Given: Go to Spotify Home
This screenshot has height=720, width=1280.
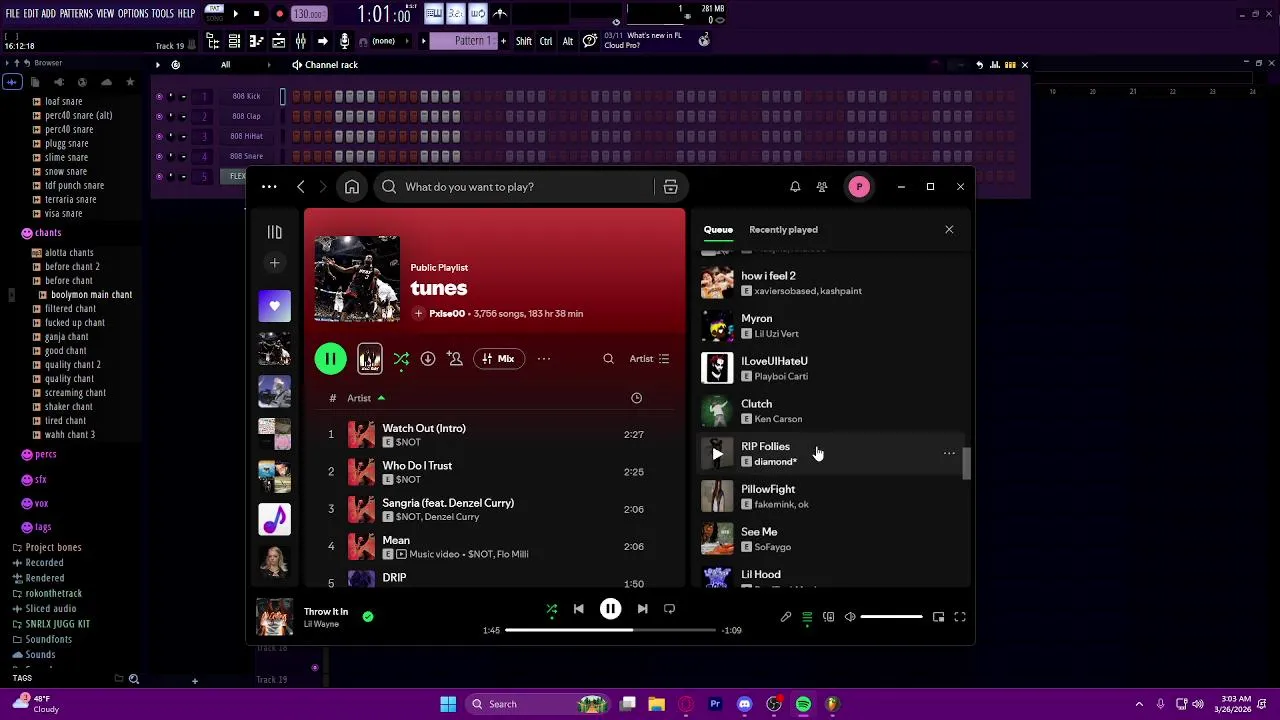Looking at the screenshot, I should [x=352, y=187].
